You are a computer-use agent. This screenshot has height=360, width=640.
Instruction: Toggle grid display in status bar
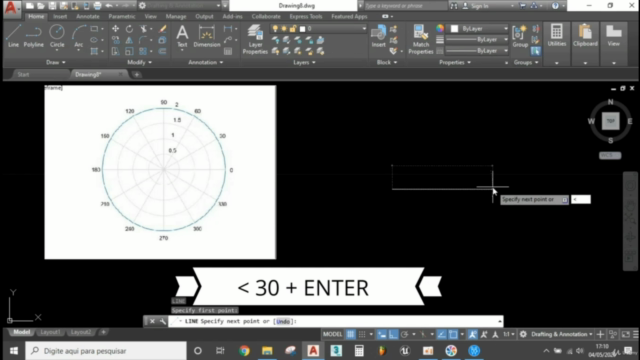pos(350,334)
